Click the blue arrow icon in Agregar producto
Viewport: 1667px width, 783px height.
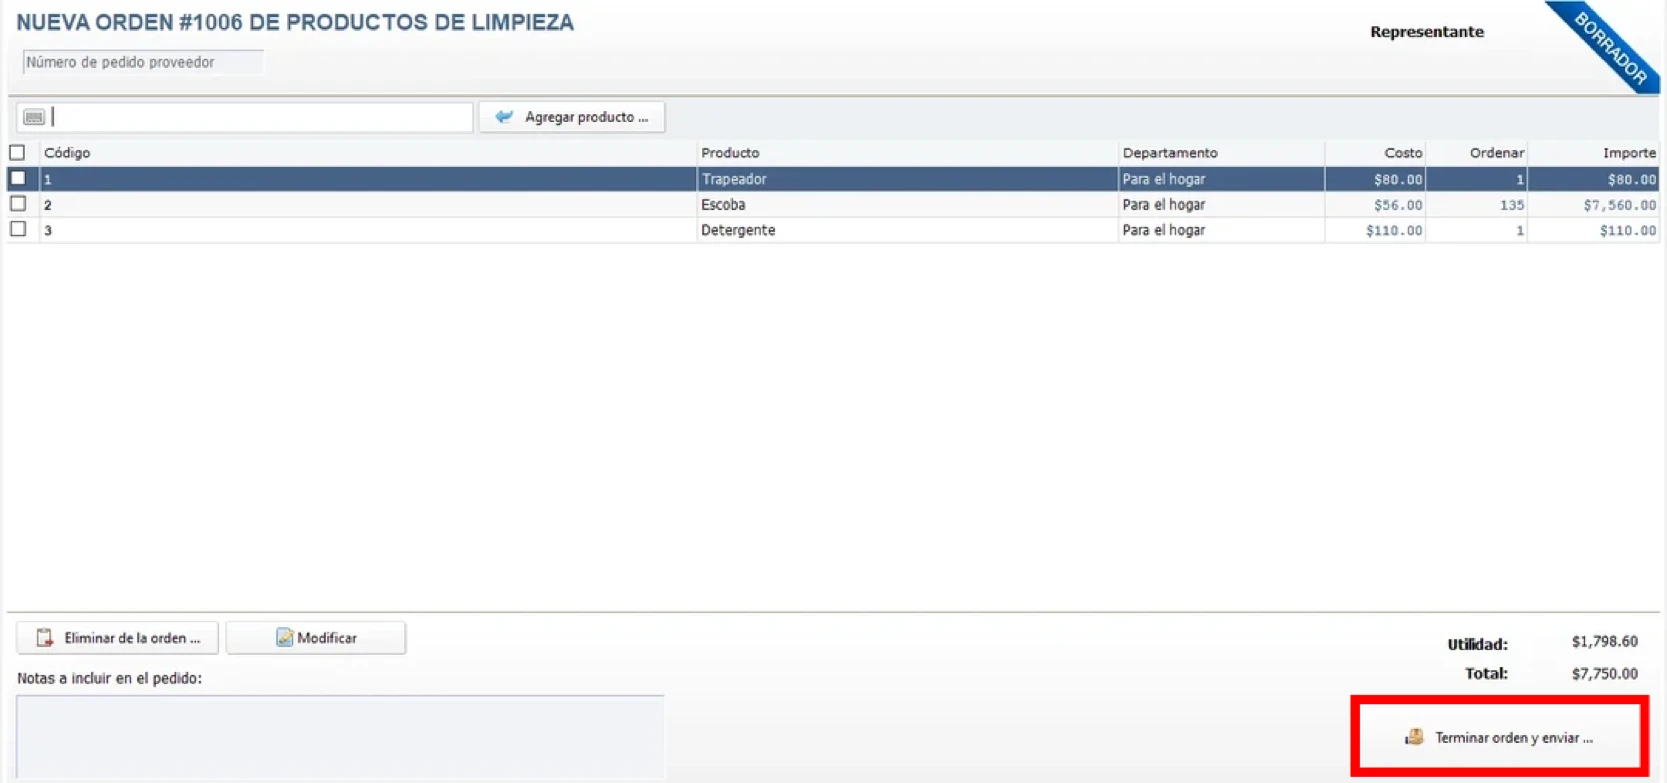(504, 117)
